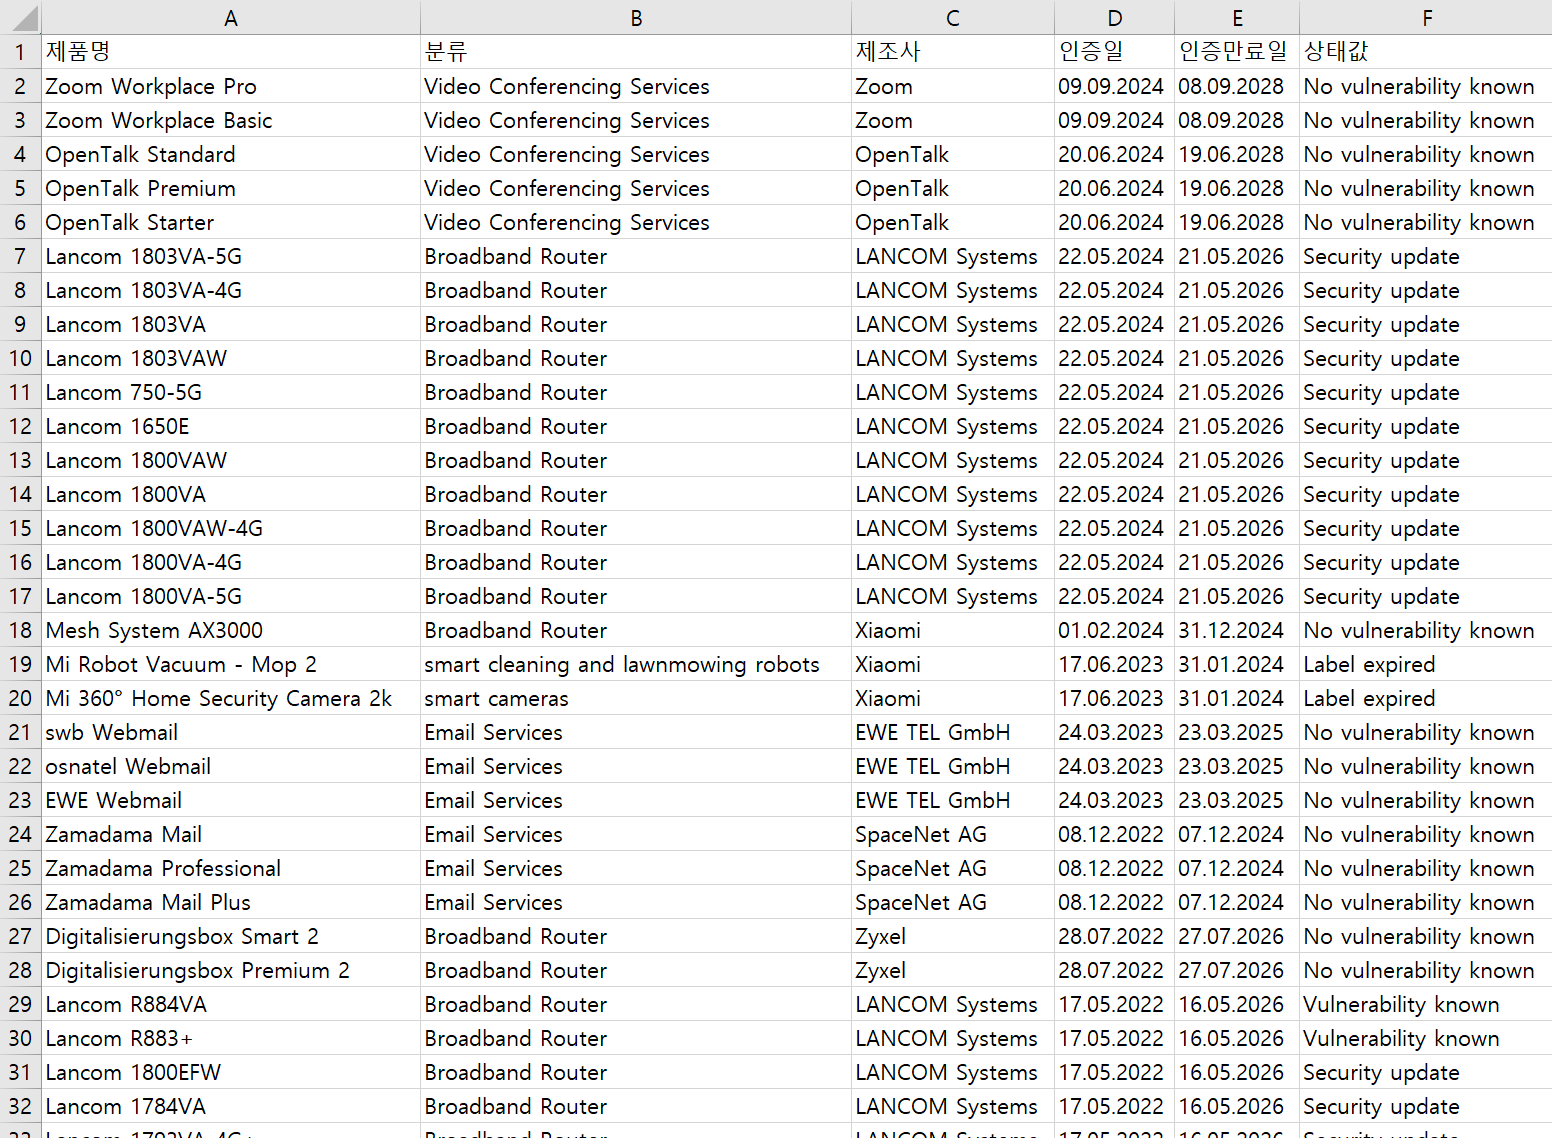
Task: Click 'Vulnerability known' status in row 29
Action: pyautogui.click(x=1426, y=1004)
